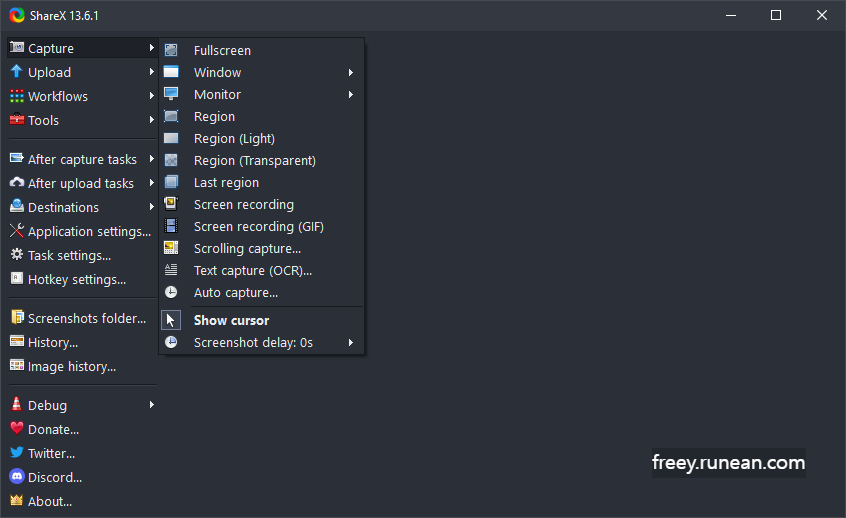
Task: Click the History... label
Action: coord(53,343)
